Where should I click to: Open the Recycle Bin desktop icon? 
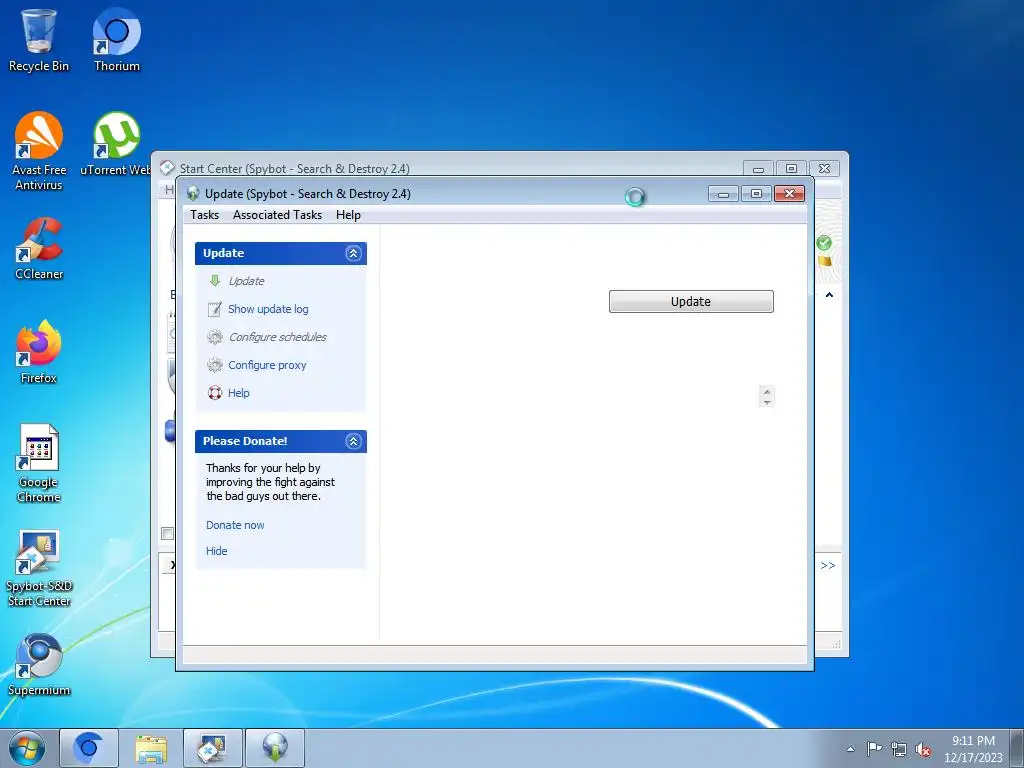pos(39,40)
